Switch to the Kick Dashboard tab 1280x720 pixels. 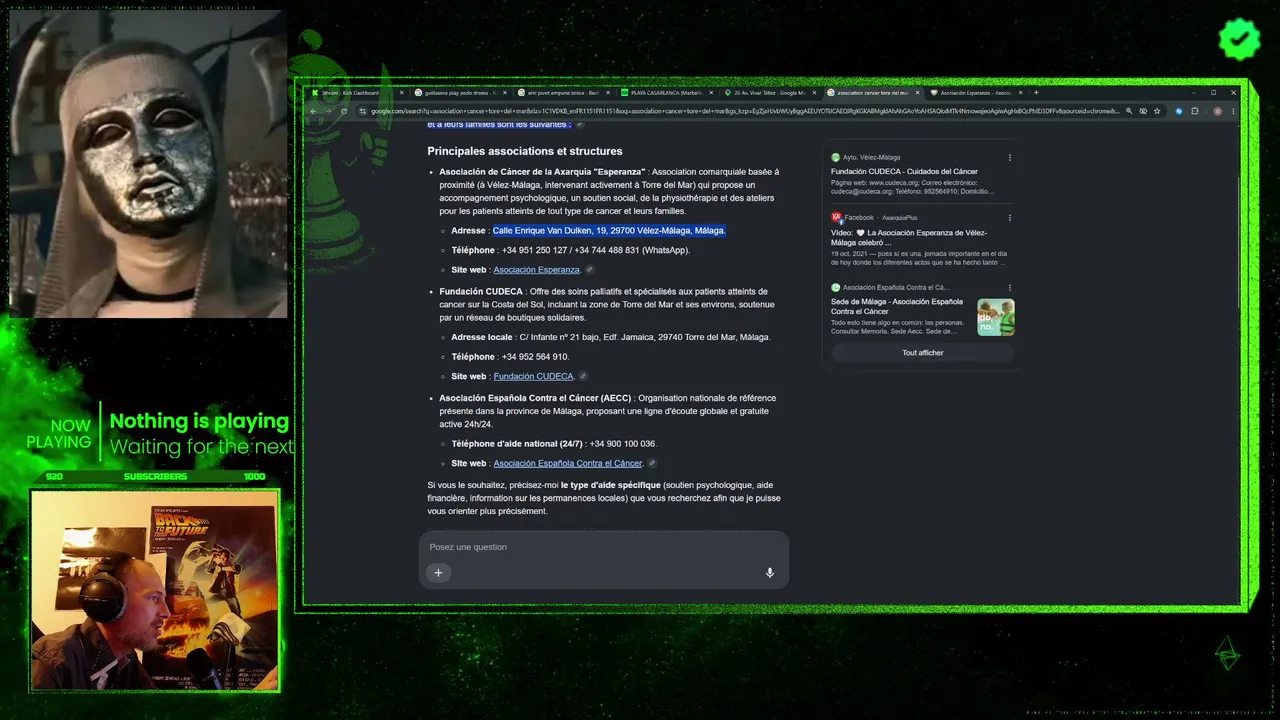pos(359,93)
